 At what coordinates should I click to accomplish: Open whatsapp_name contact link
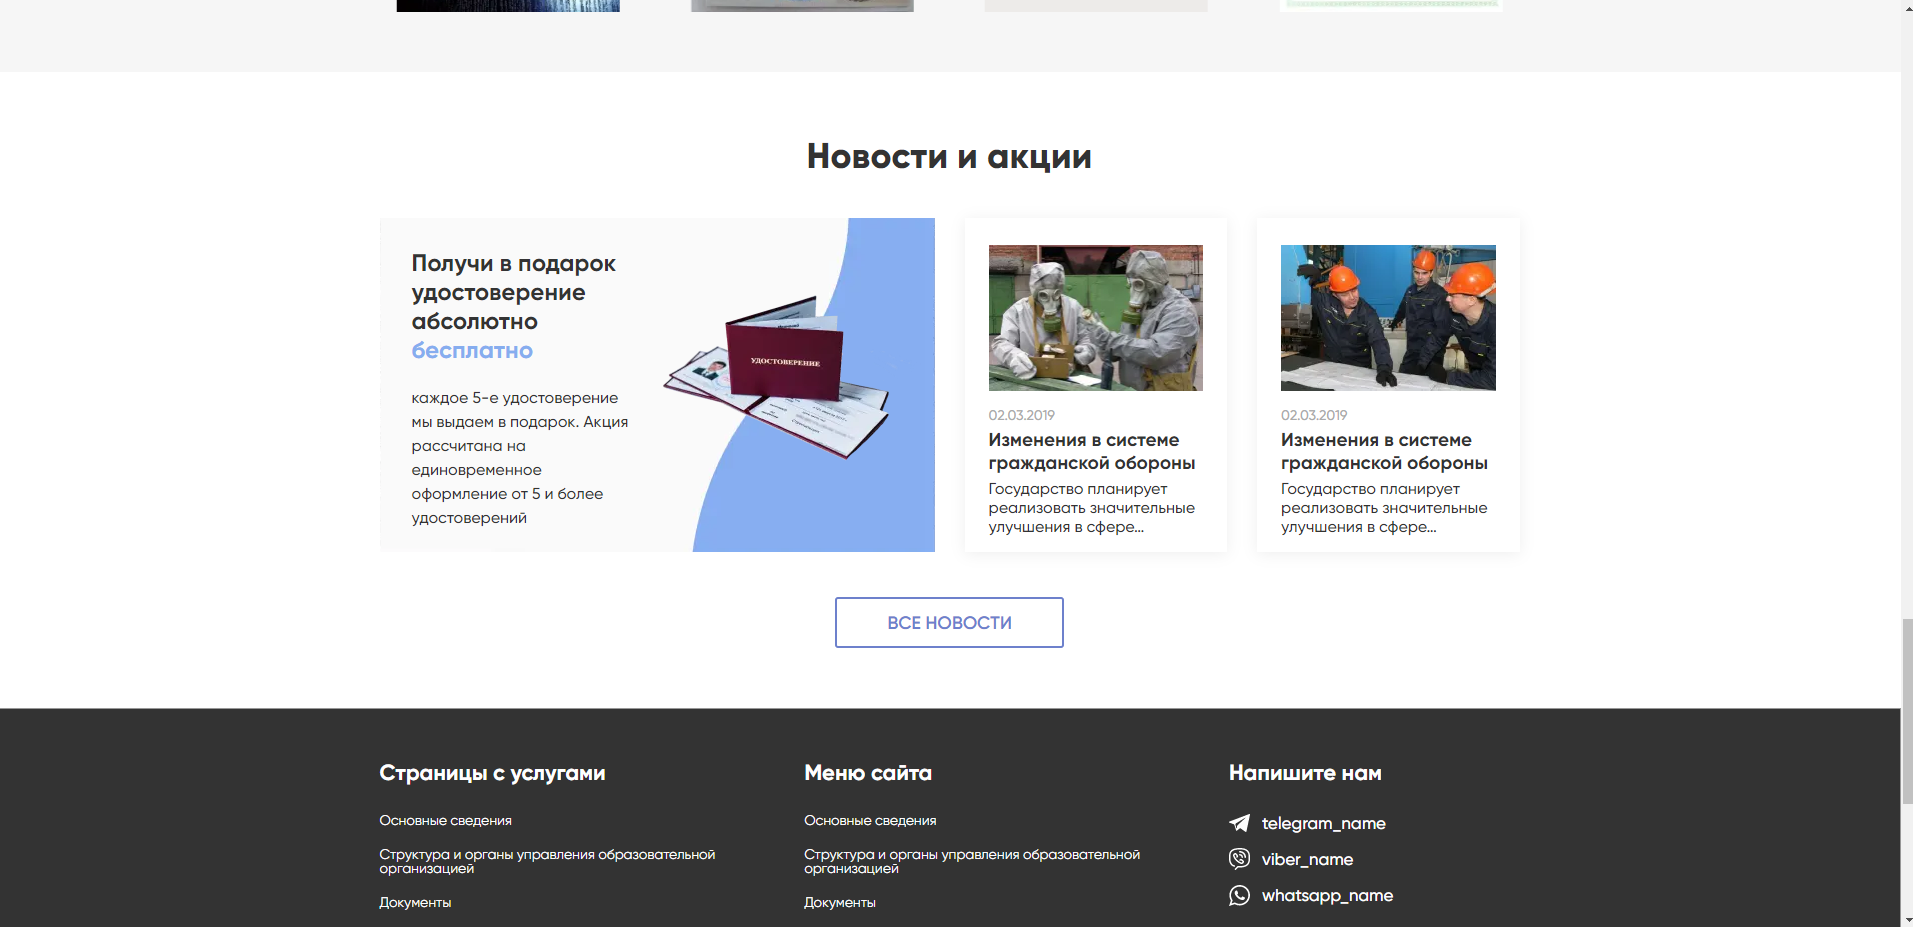point(1327,895)
